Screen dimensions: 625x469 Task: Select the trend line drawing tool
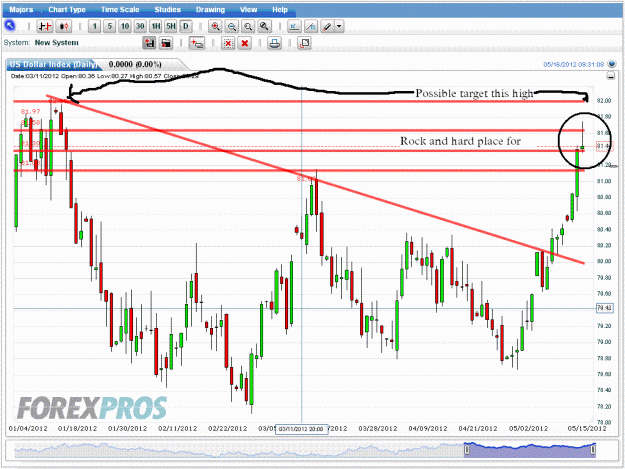pyautogui.click(x=311, y=27)
